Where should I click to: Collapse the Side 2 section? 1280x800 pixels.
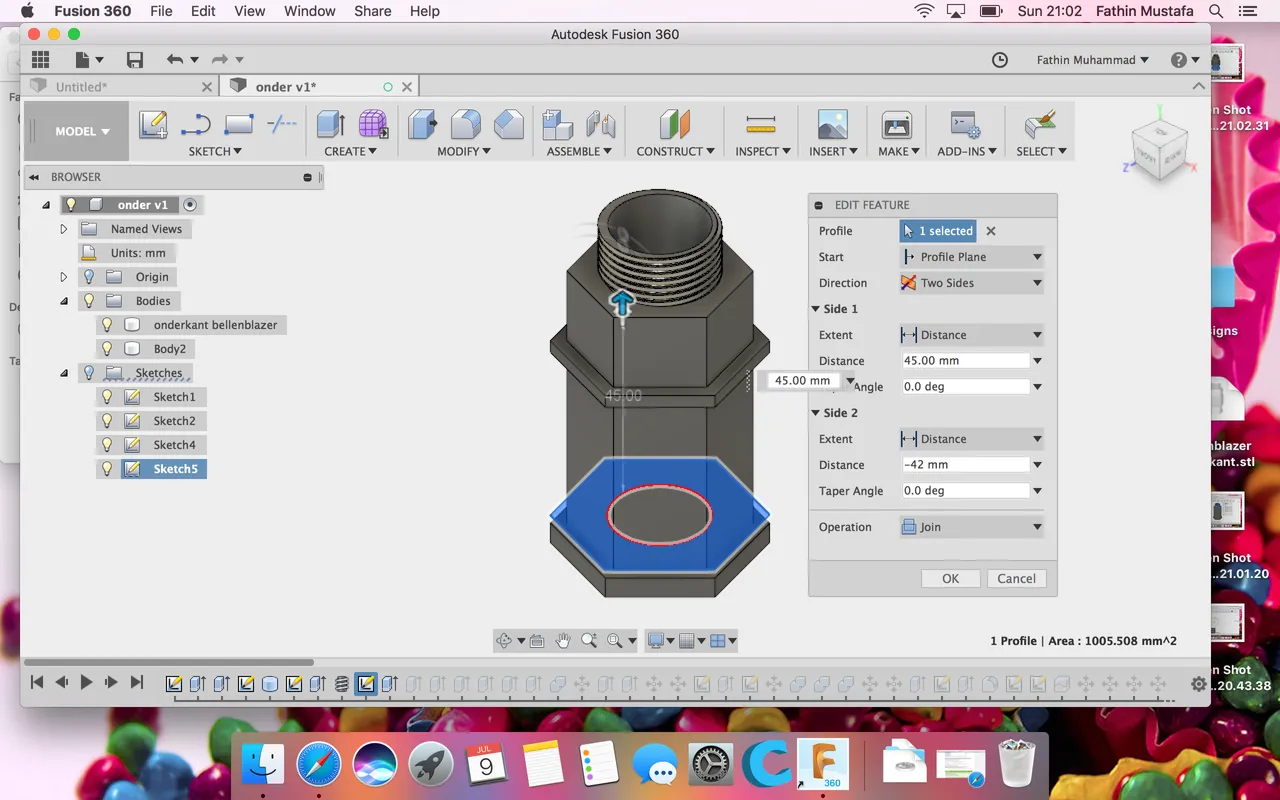point(816,413)
